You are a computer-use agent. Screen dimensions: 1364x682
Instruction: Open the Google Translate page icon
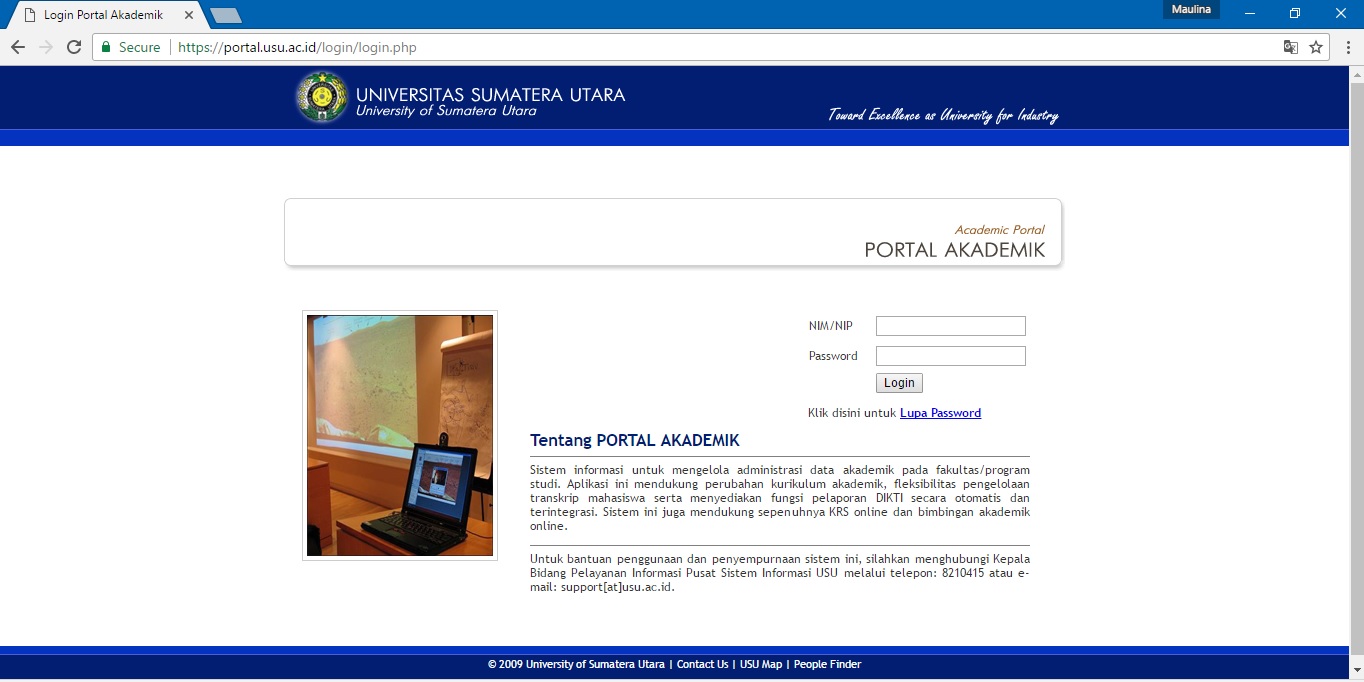(x=1291, y=47)
